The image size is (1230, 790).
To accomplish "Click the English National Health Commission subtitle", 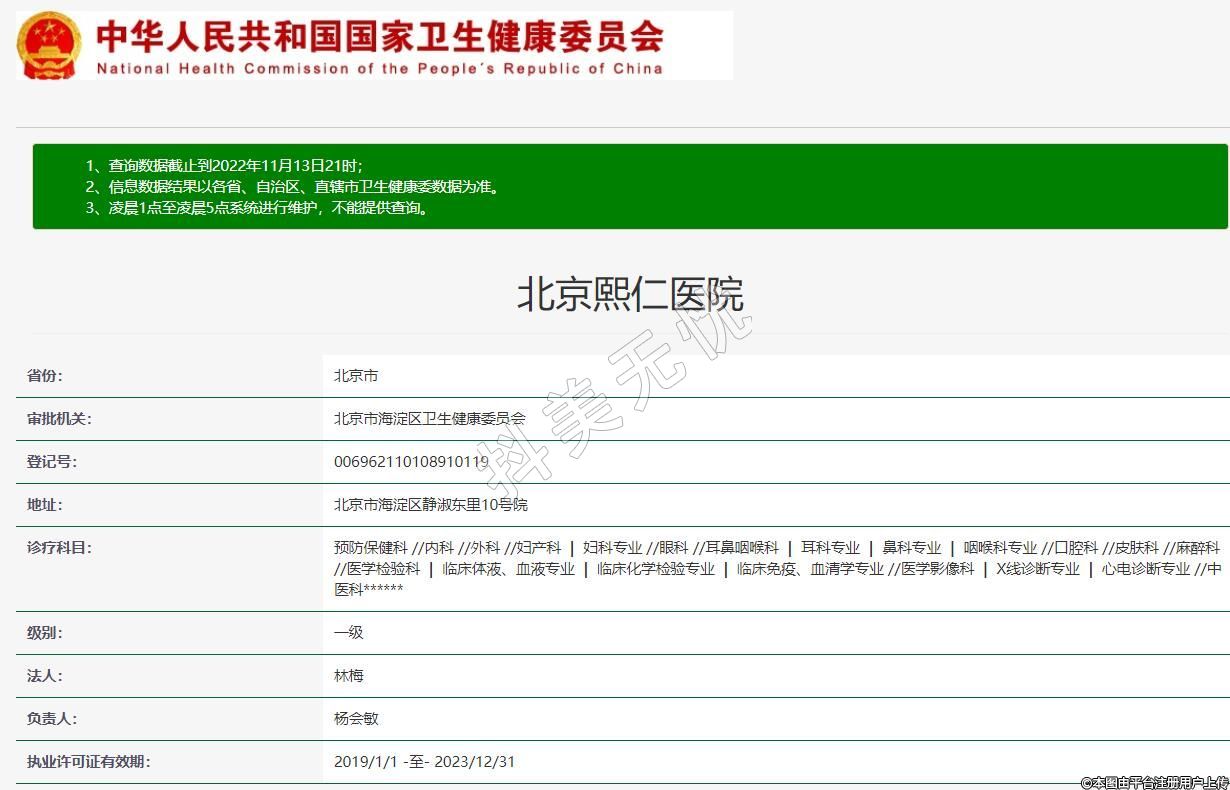I will 380,69.
